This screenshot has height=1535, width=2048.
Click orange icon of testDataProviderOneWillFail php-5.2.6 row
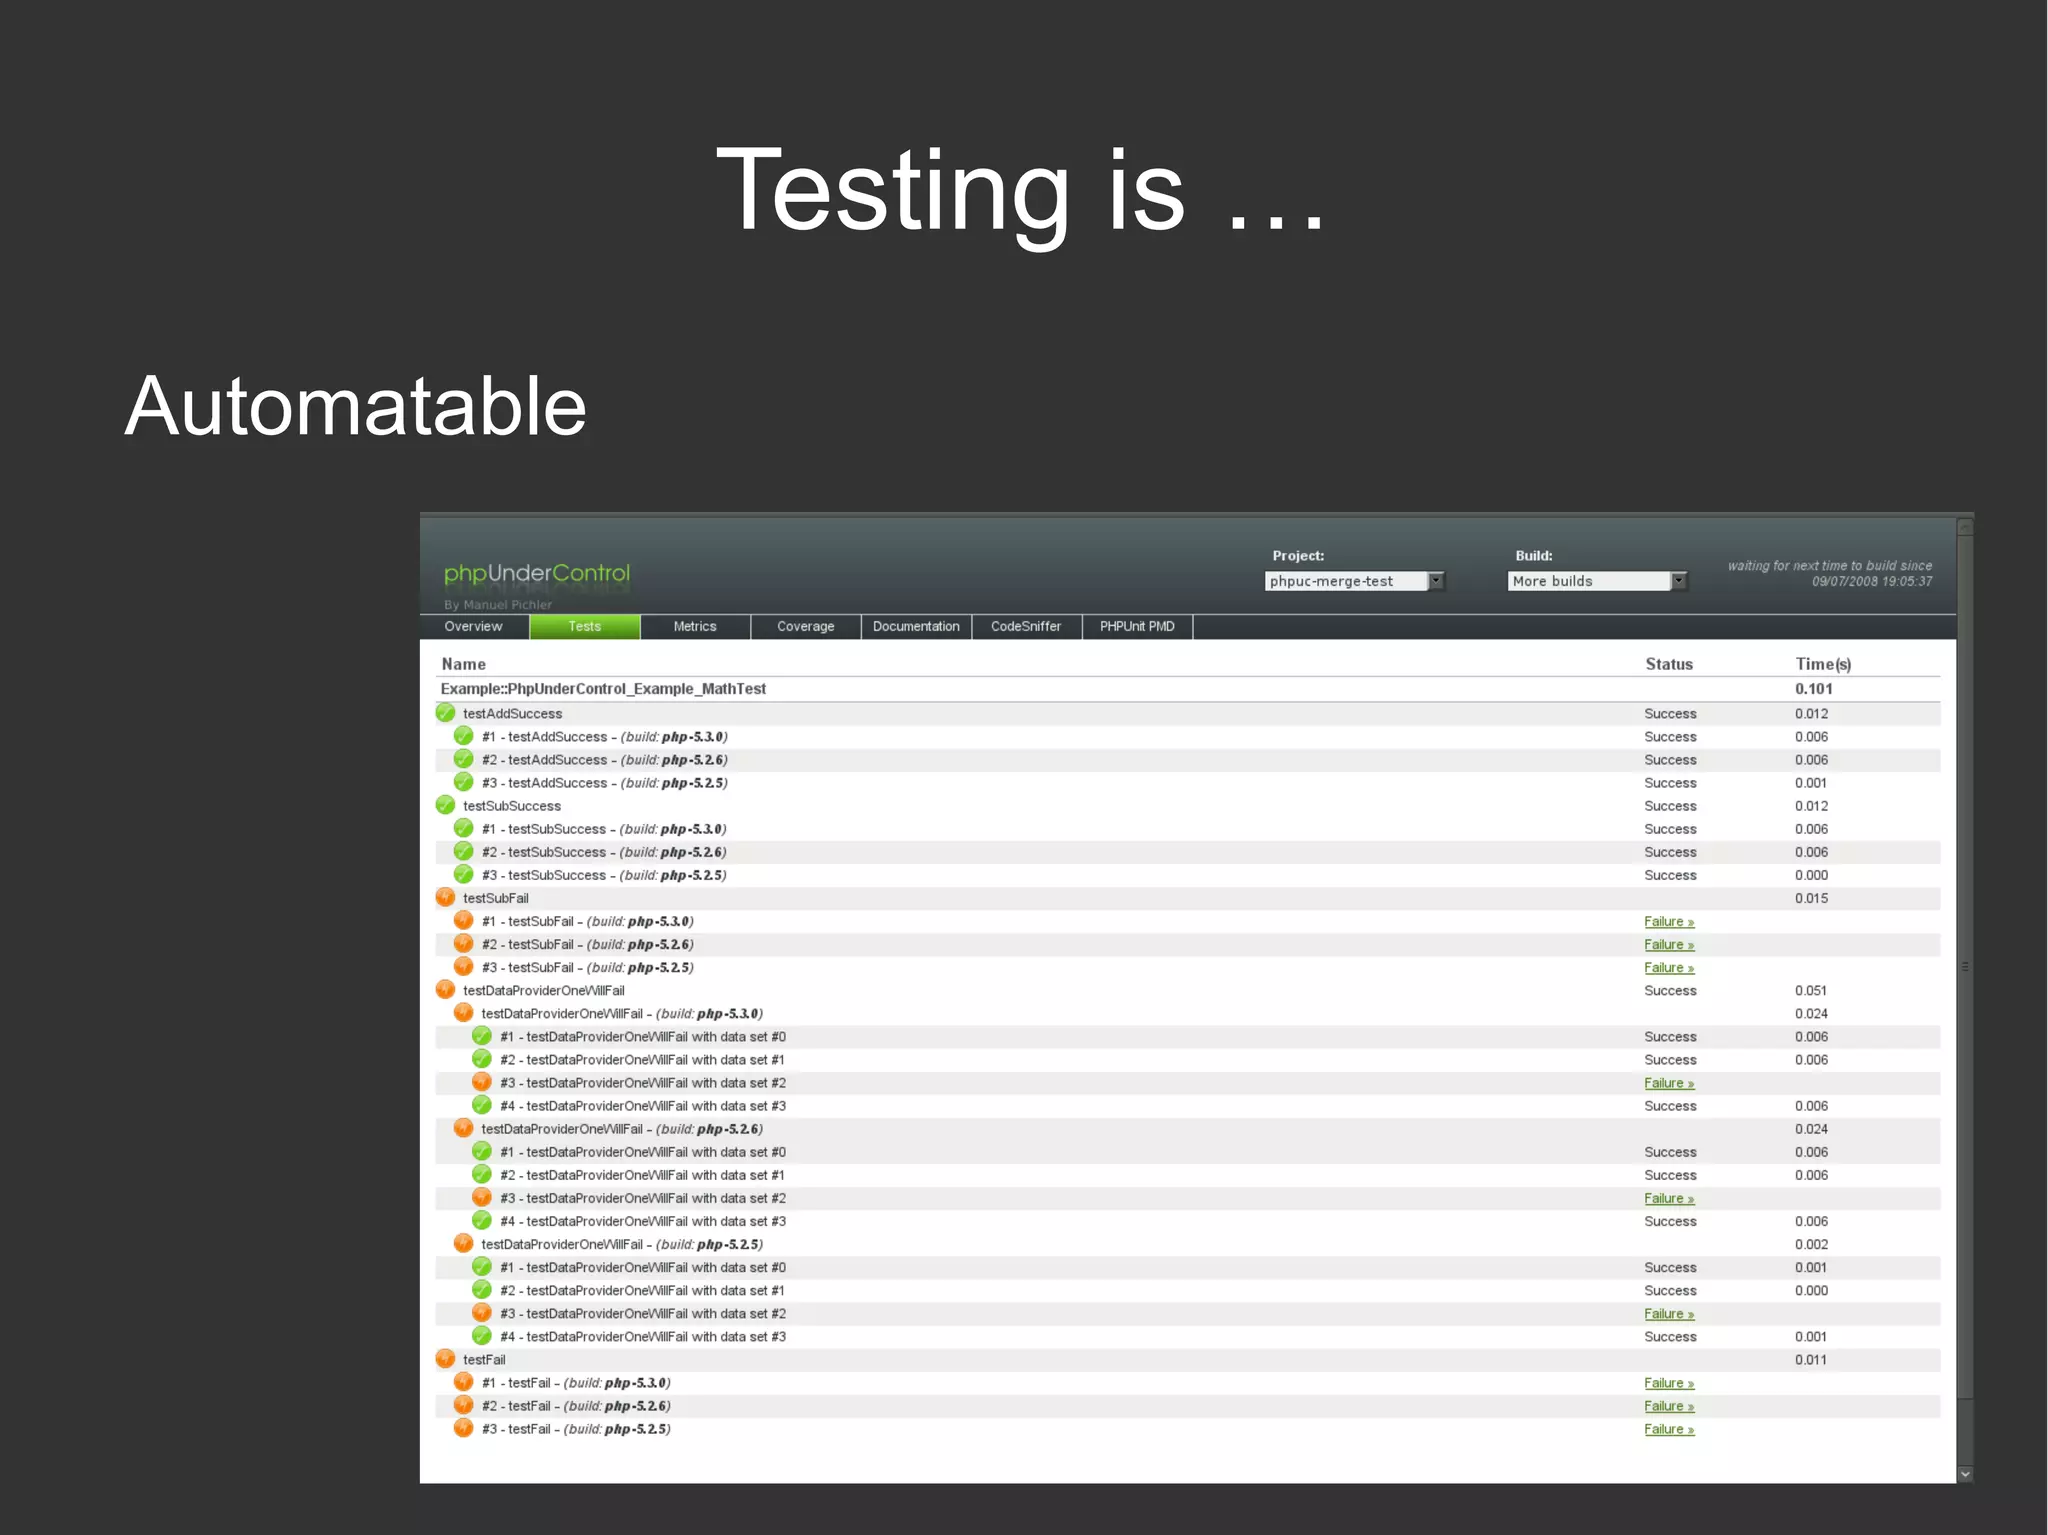click(464, 1128)
